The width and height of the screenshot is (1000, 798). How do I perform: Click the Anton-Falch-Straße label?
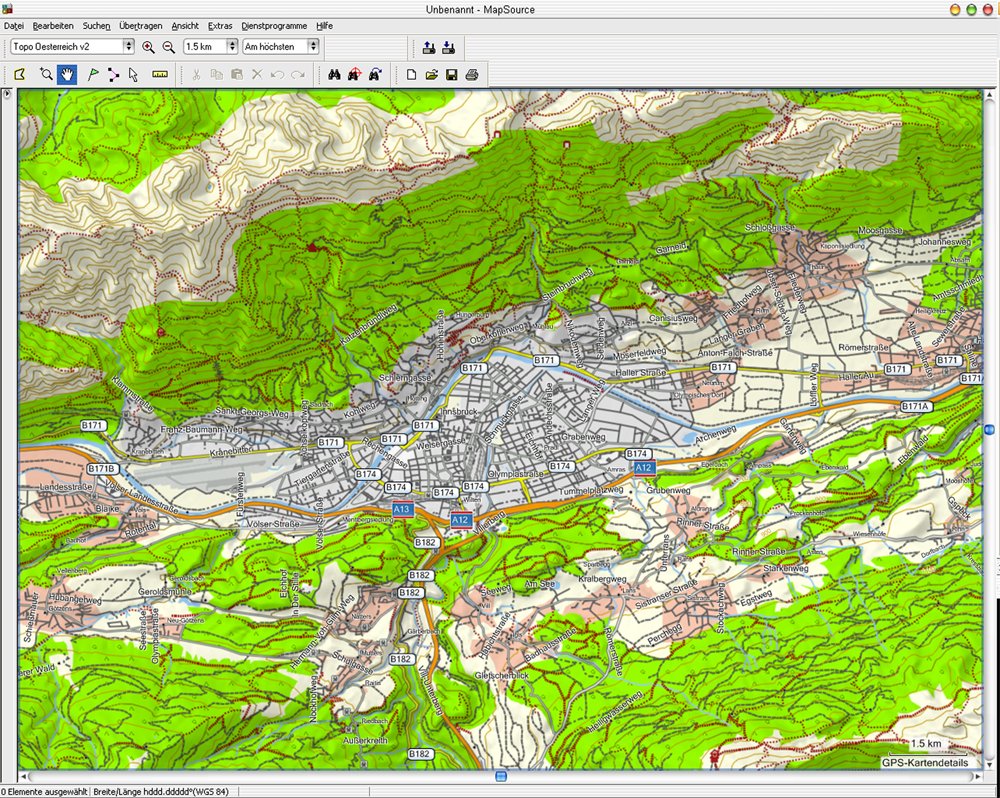pyautogui.click(x=735, y=352)
